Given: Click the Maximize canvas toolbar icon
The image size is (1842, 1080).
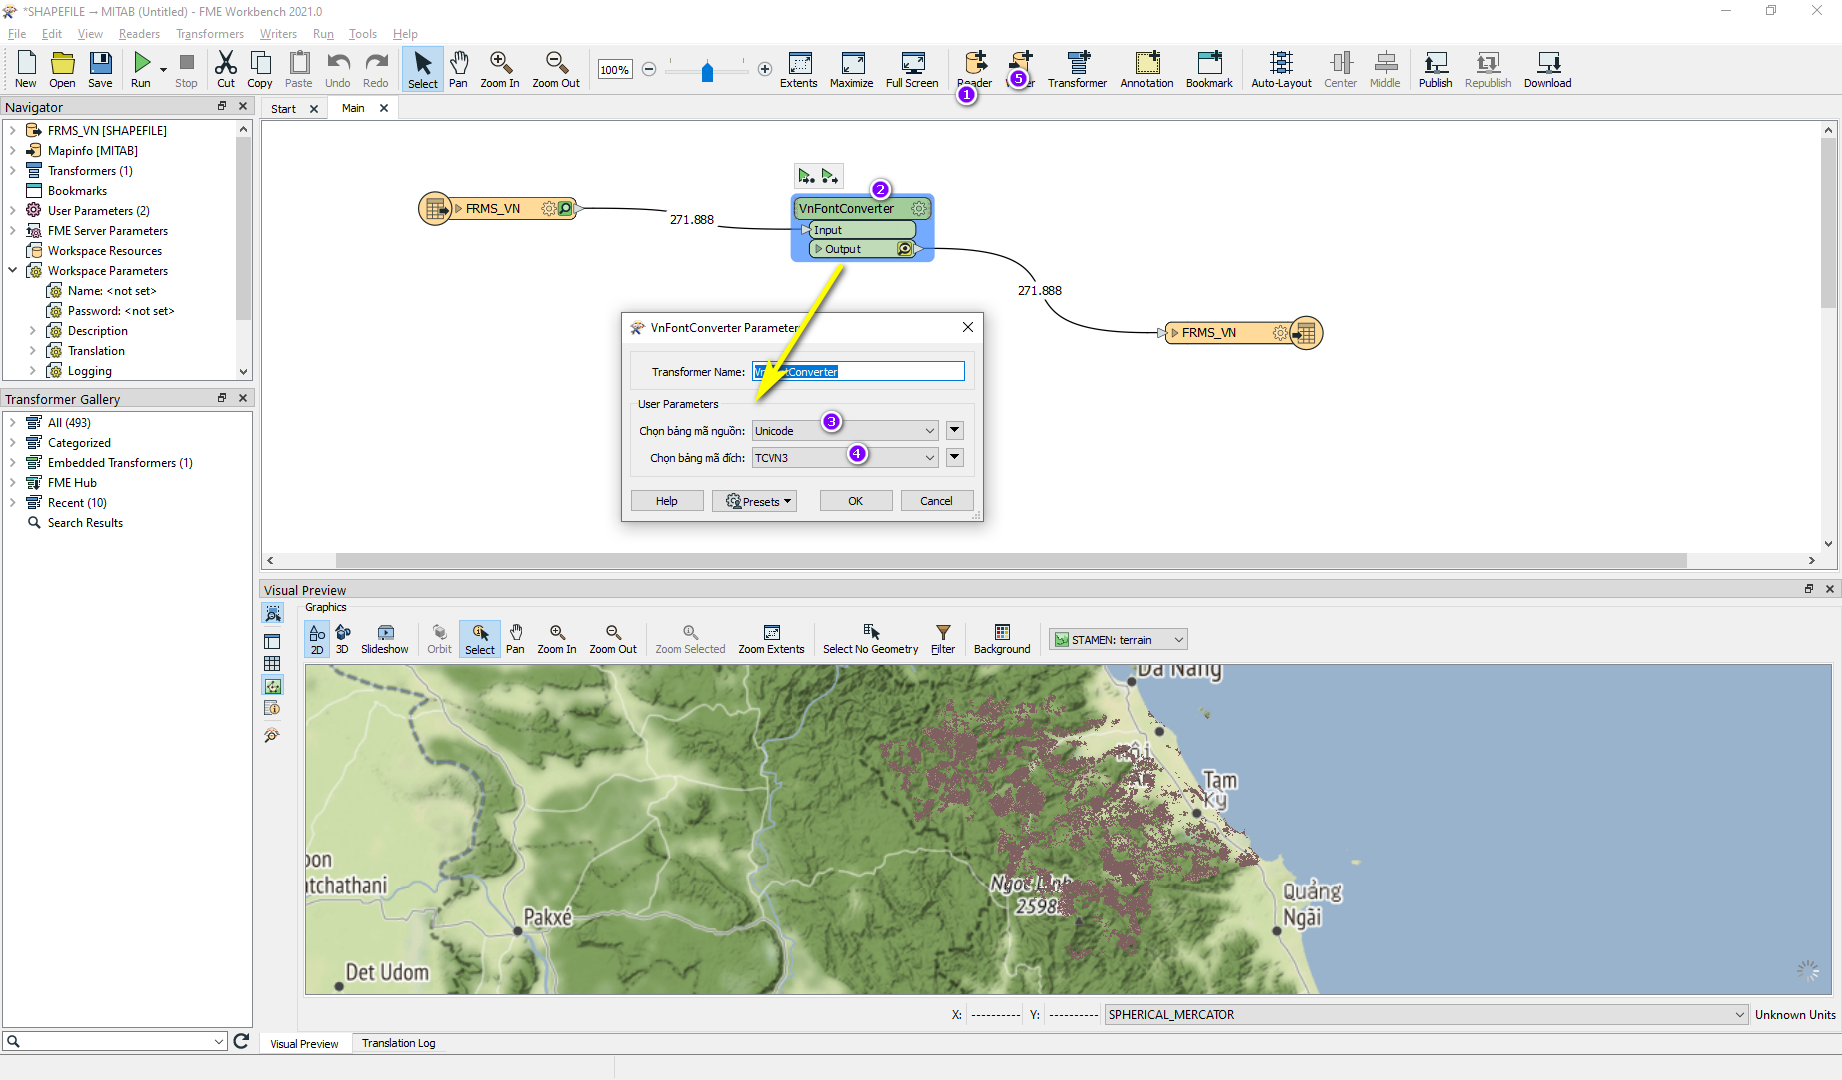Looking at the screenshot, I should tap(852, 69).
